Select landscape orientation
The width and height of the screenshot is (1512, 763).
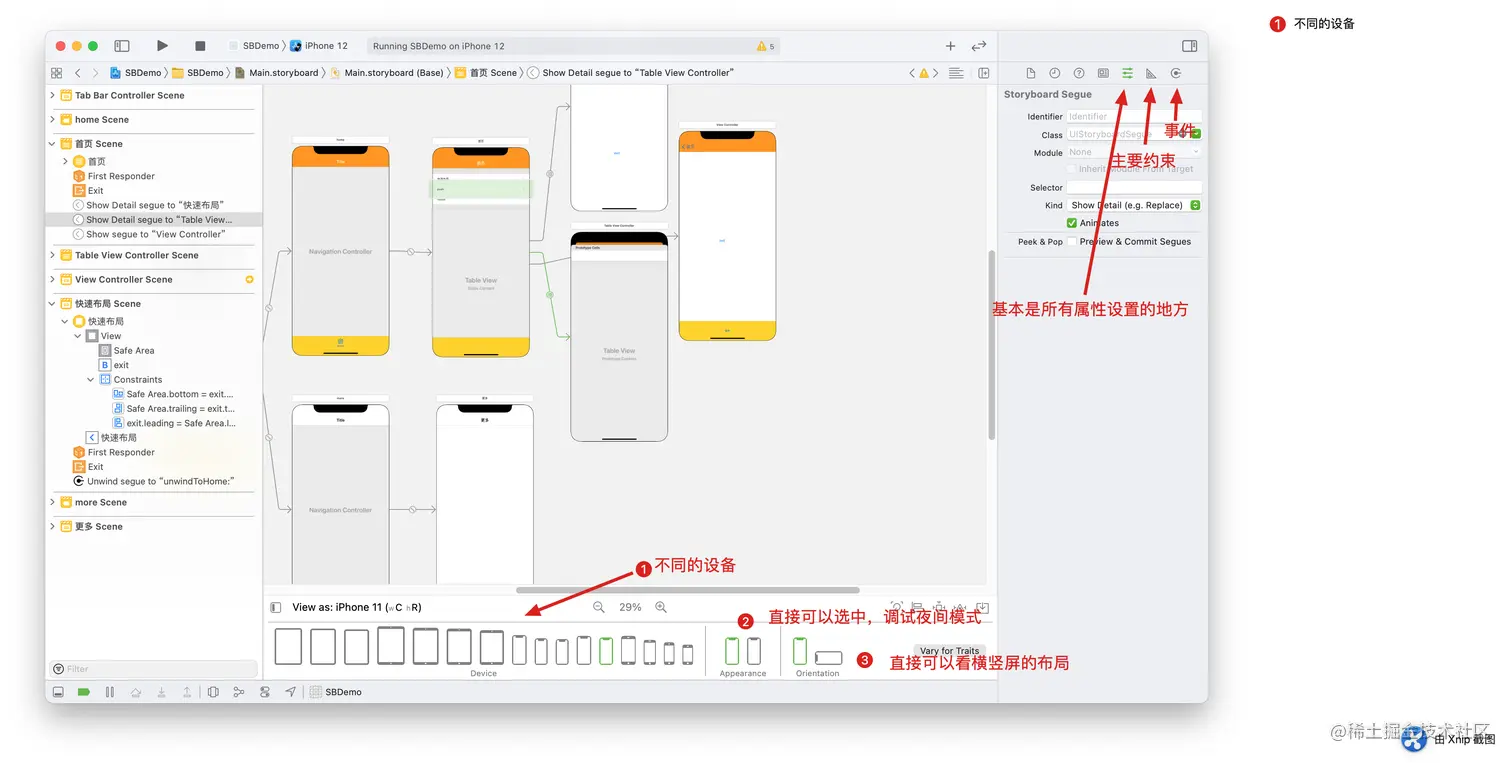(x=829, y=658)
